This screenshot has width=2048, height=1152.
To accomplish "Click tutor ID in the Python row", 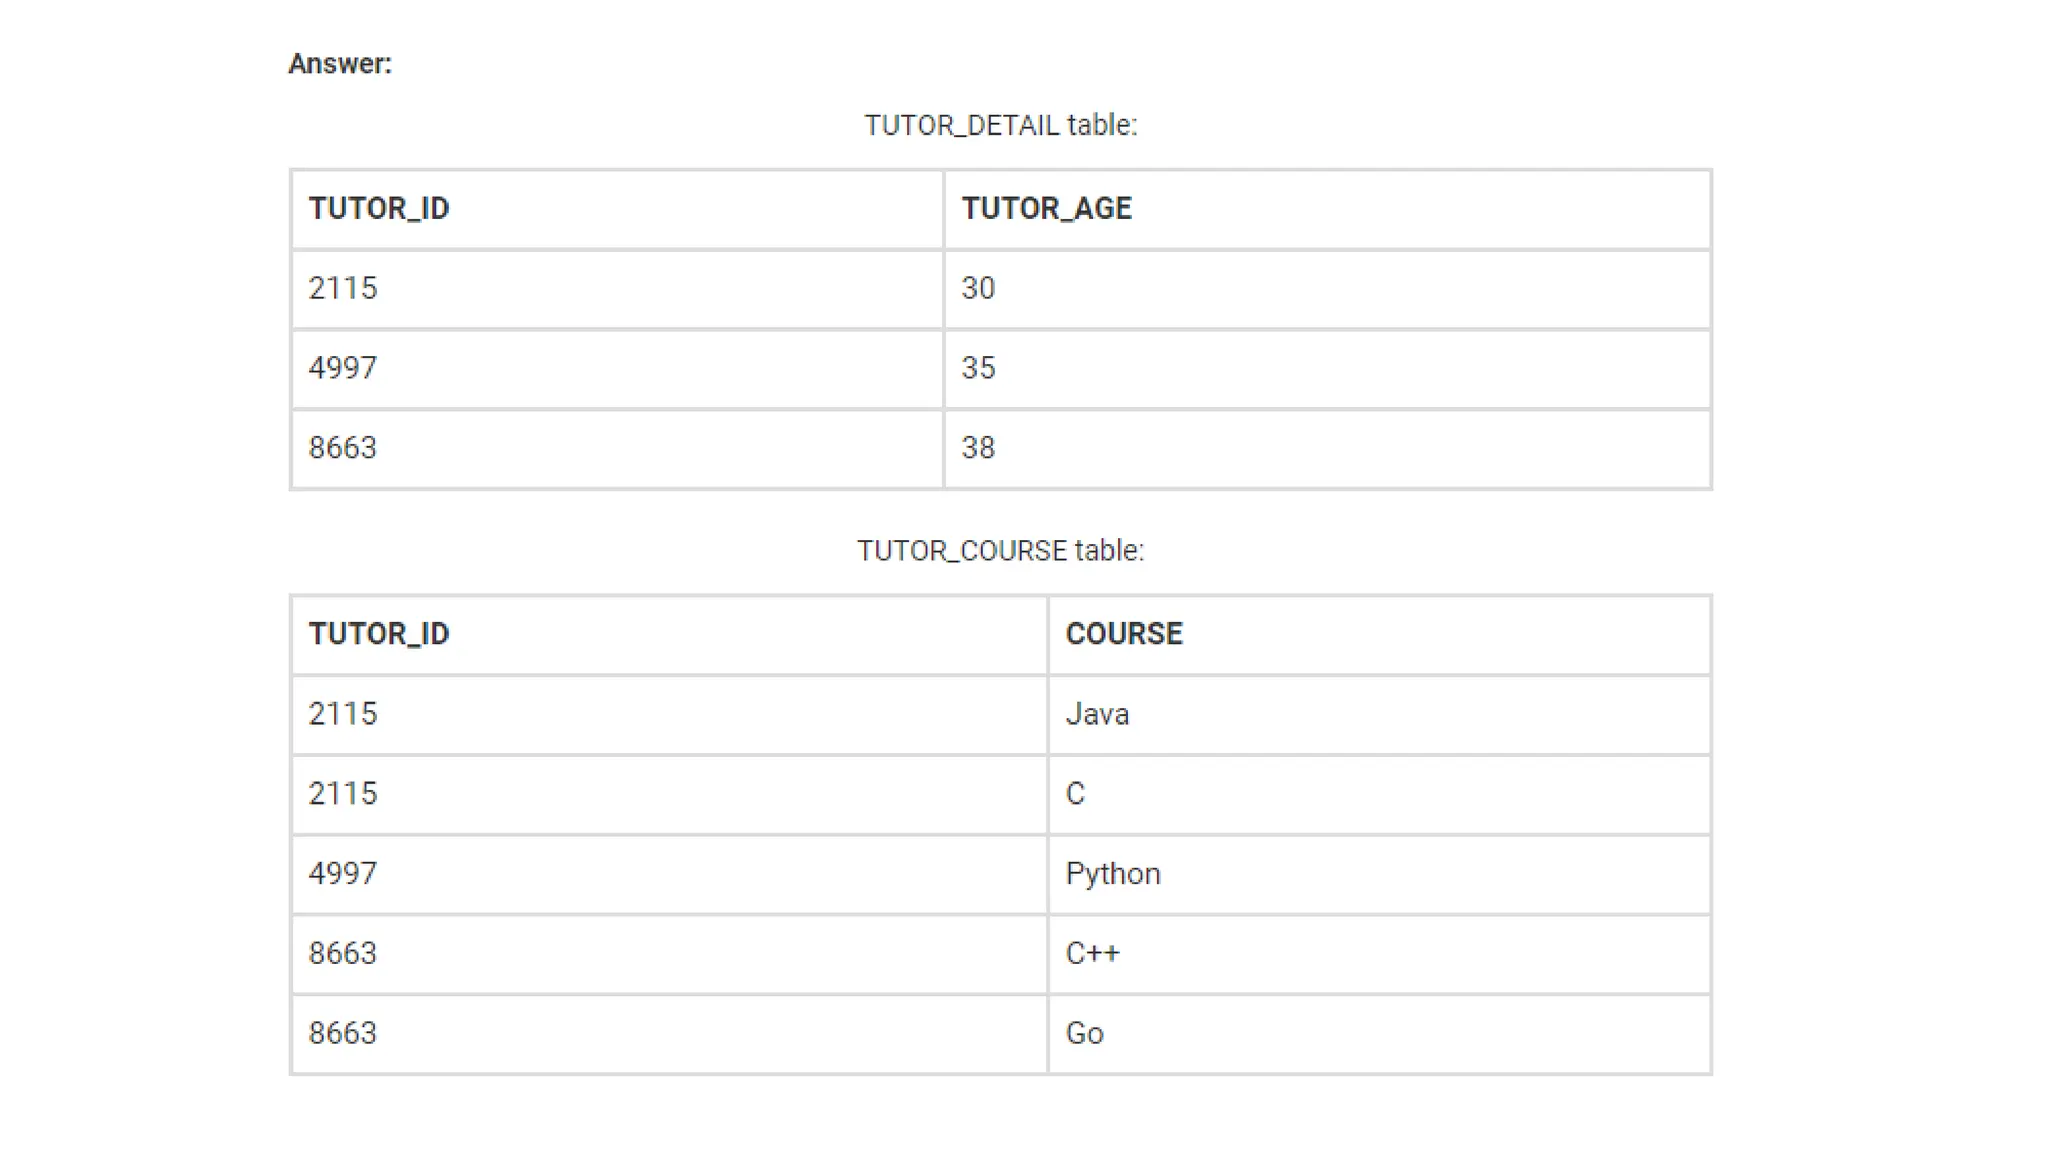I will (x=343, y=874).
